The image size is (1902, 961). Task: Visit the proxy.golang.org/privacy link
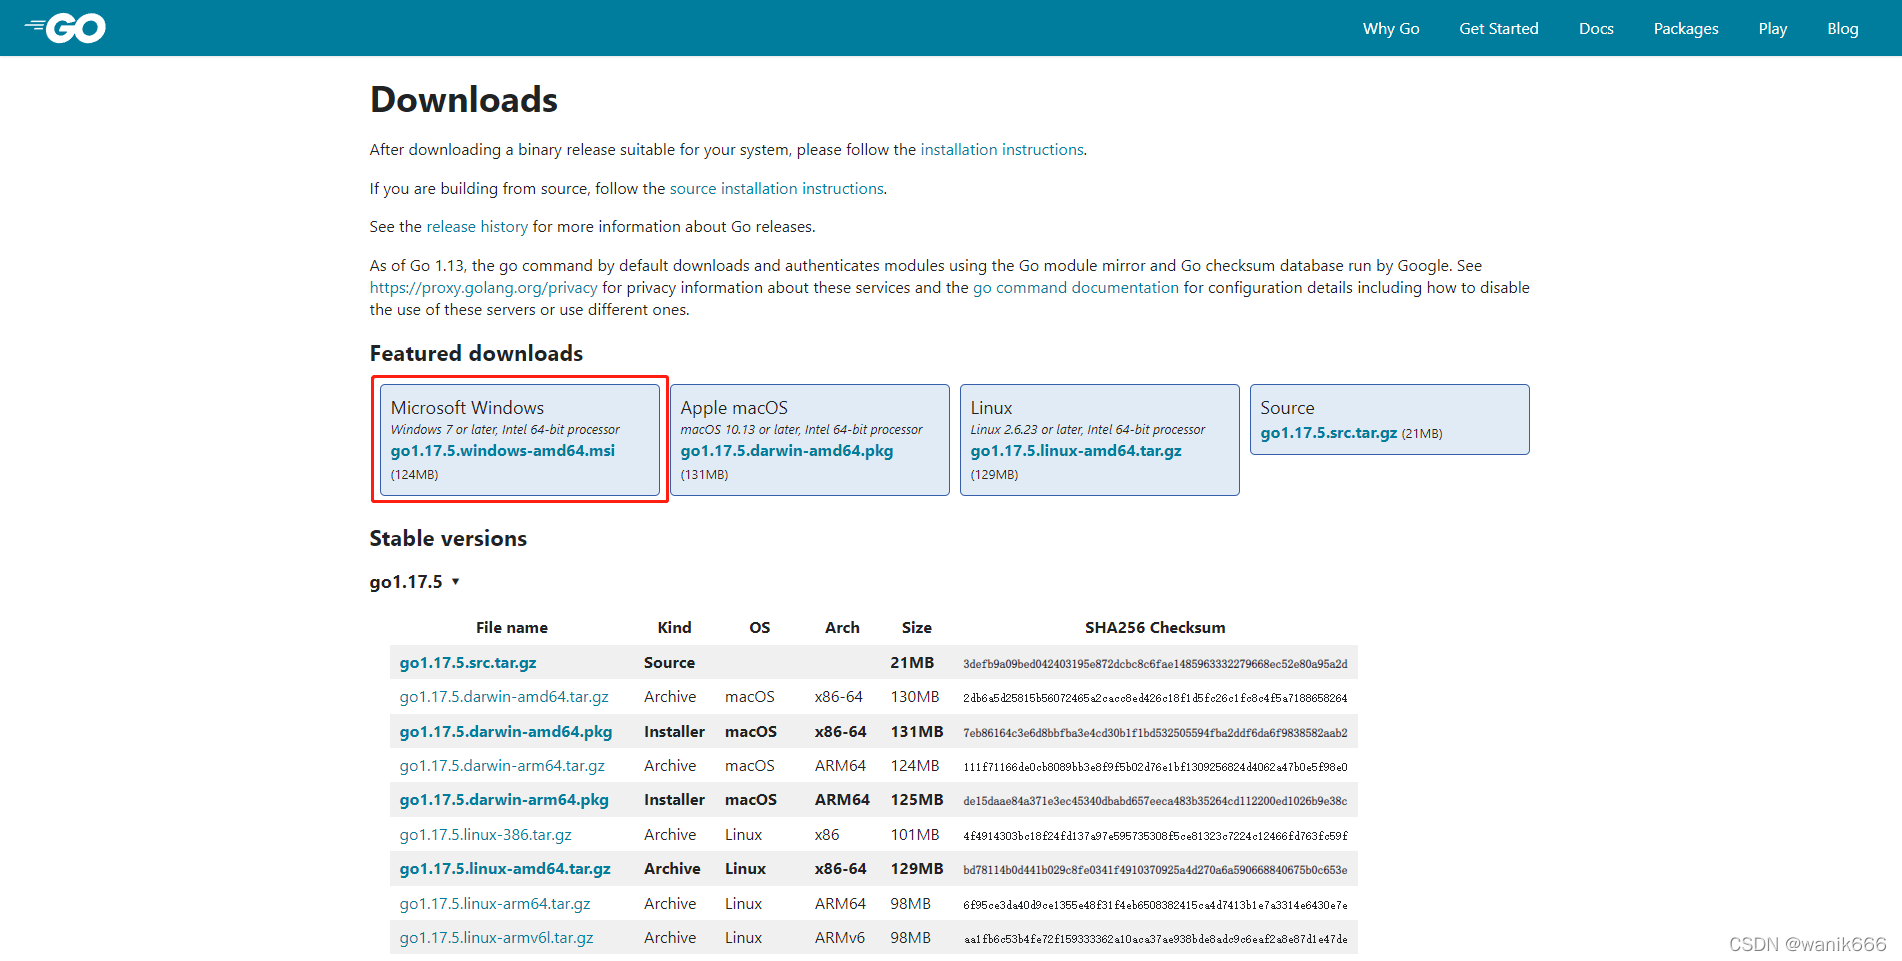[x=483, y=288]
